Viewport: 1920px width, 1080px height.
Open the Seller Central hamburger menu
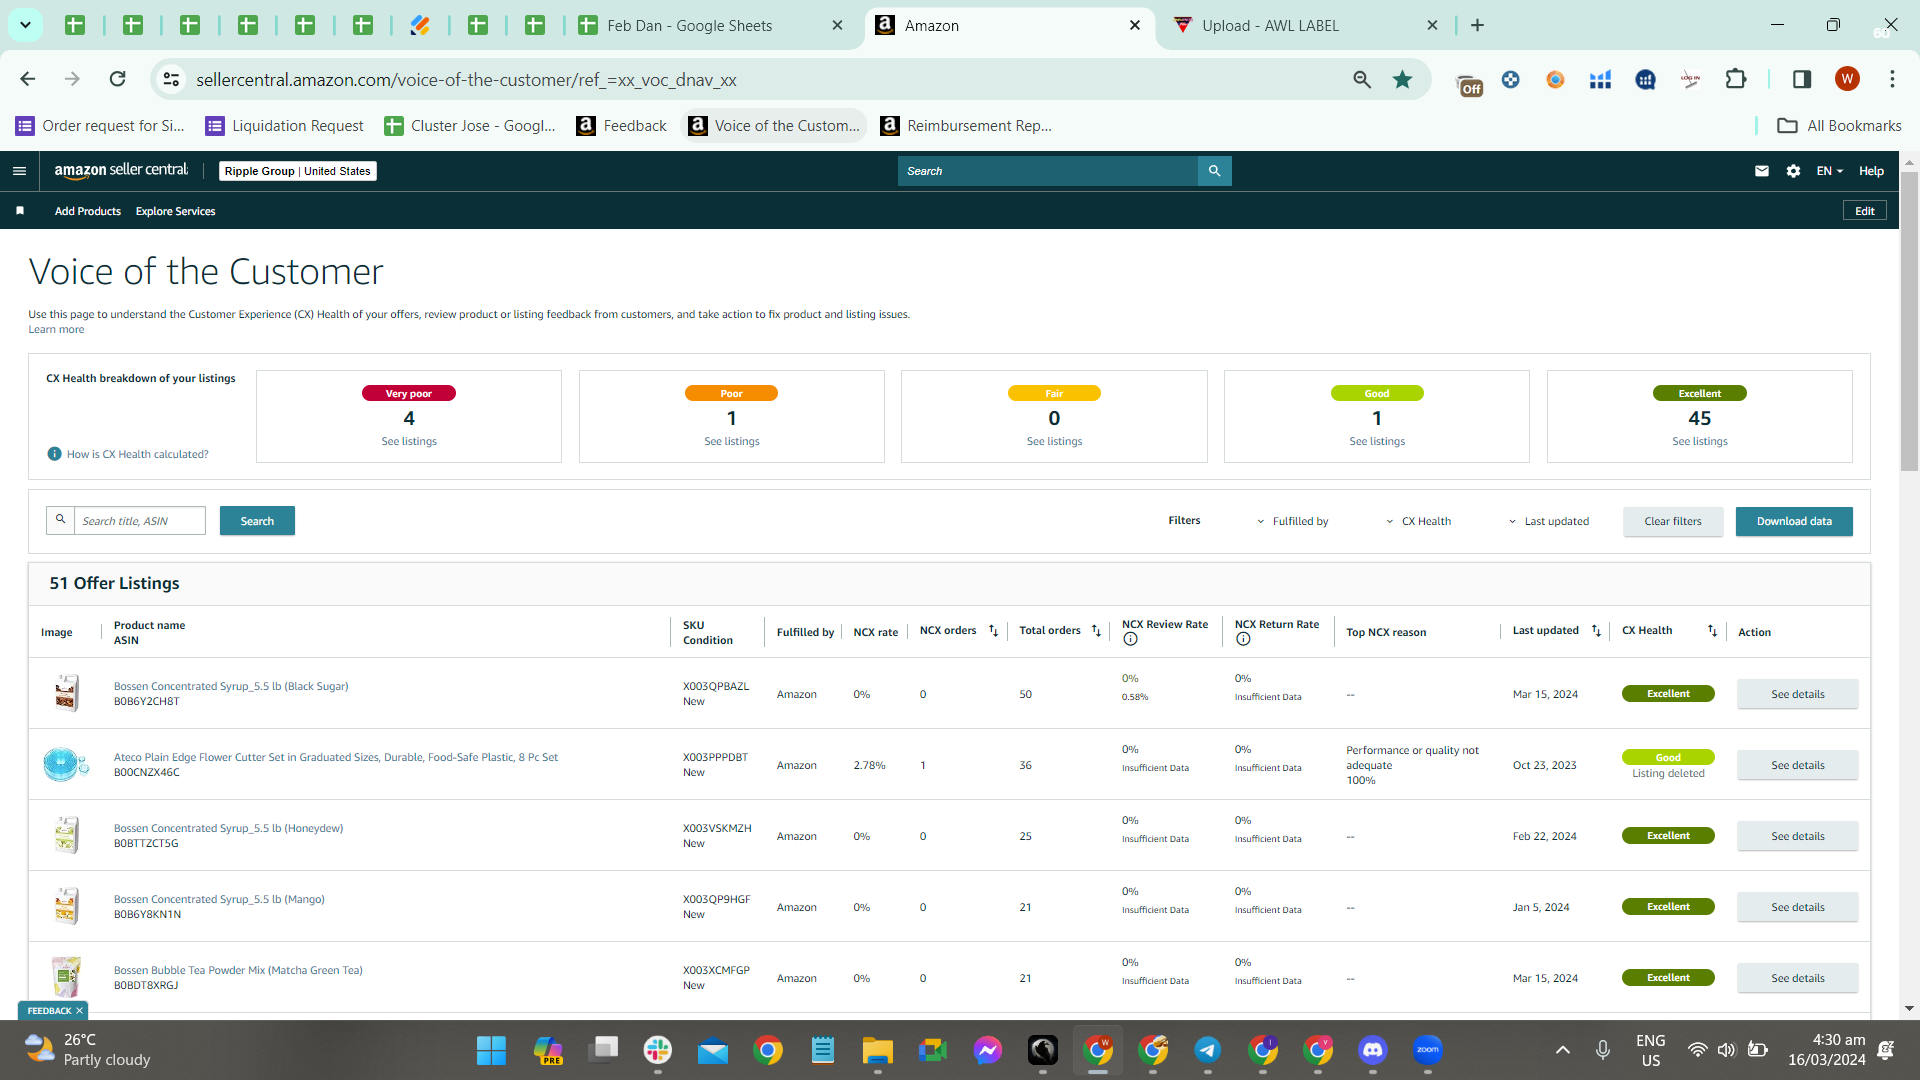(x=19, y=171)
